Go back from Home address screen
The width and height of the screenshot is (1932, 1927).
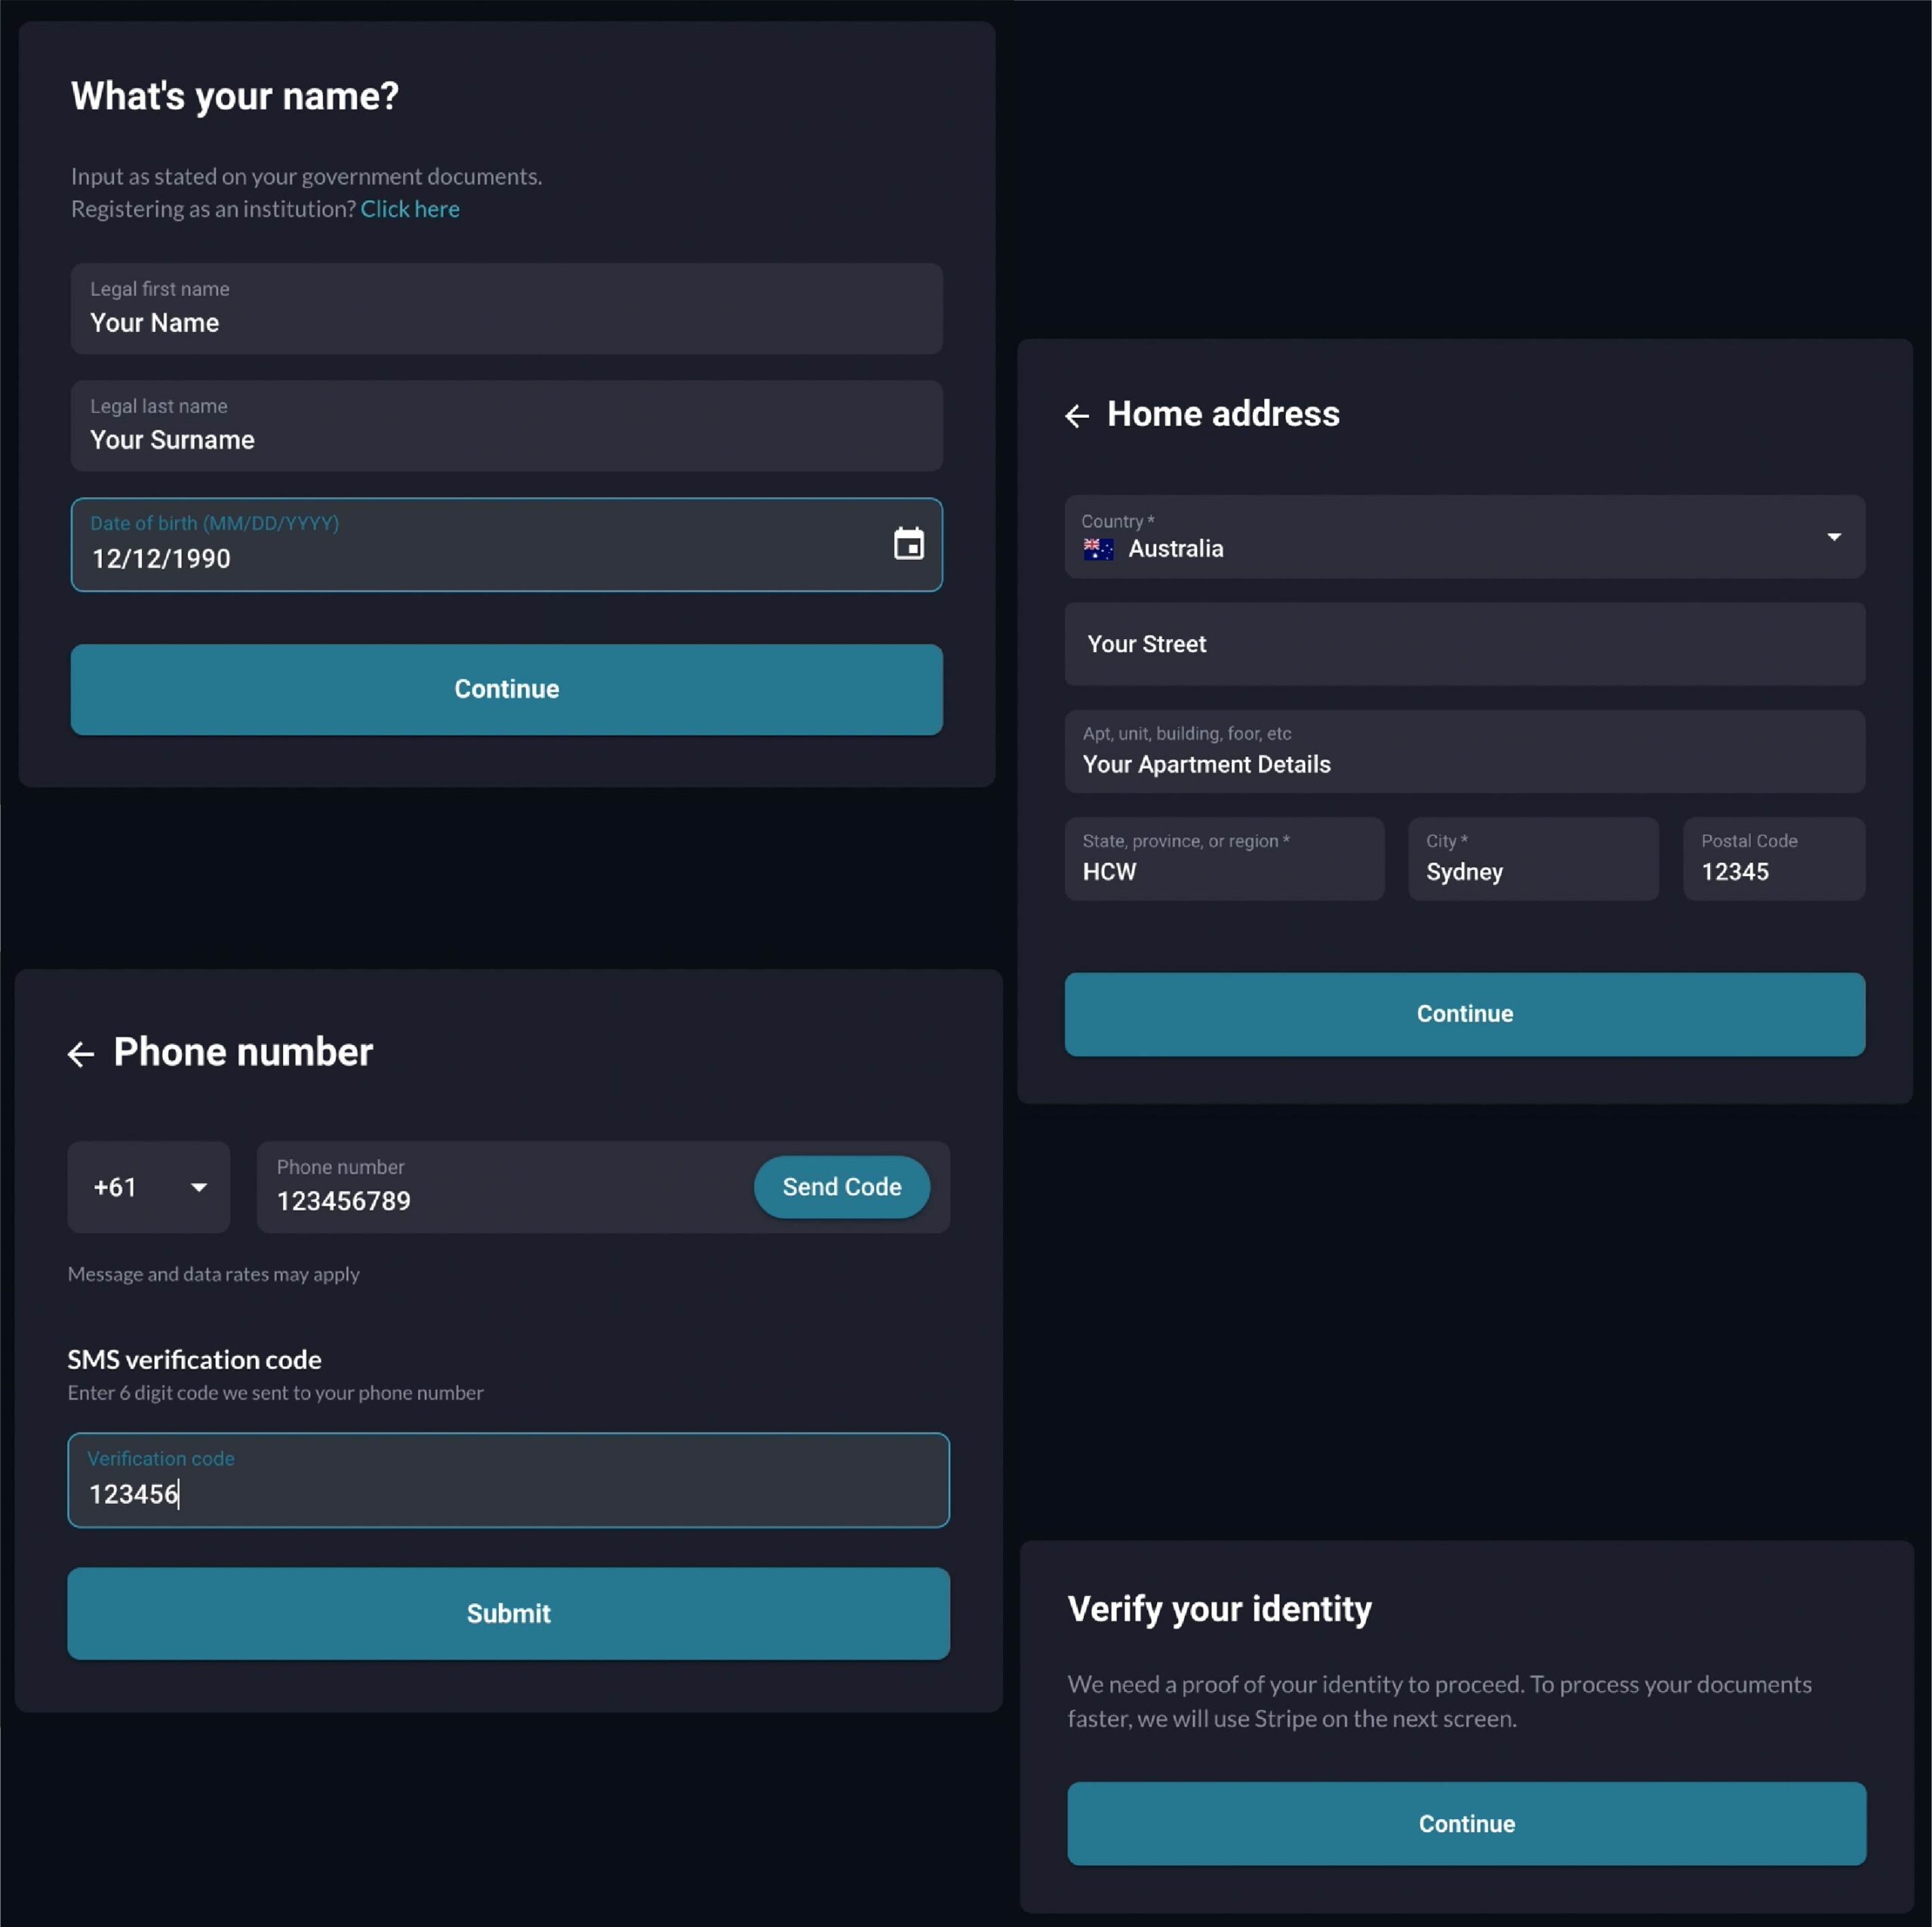coord(1077,416)
